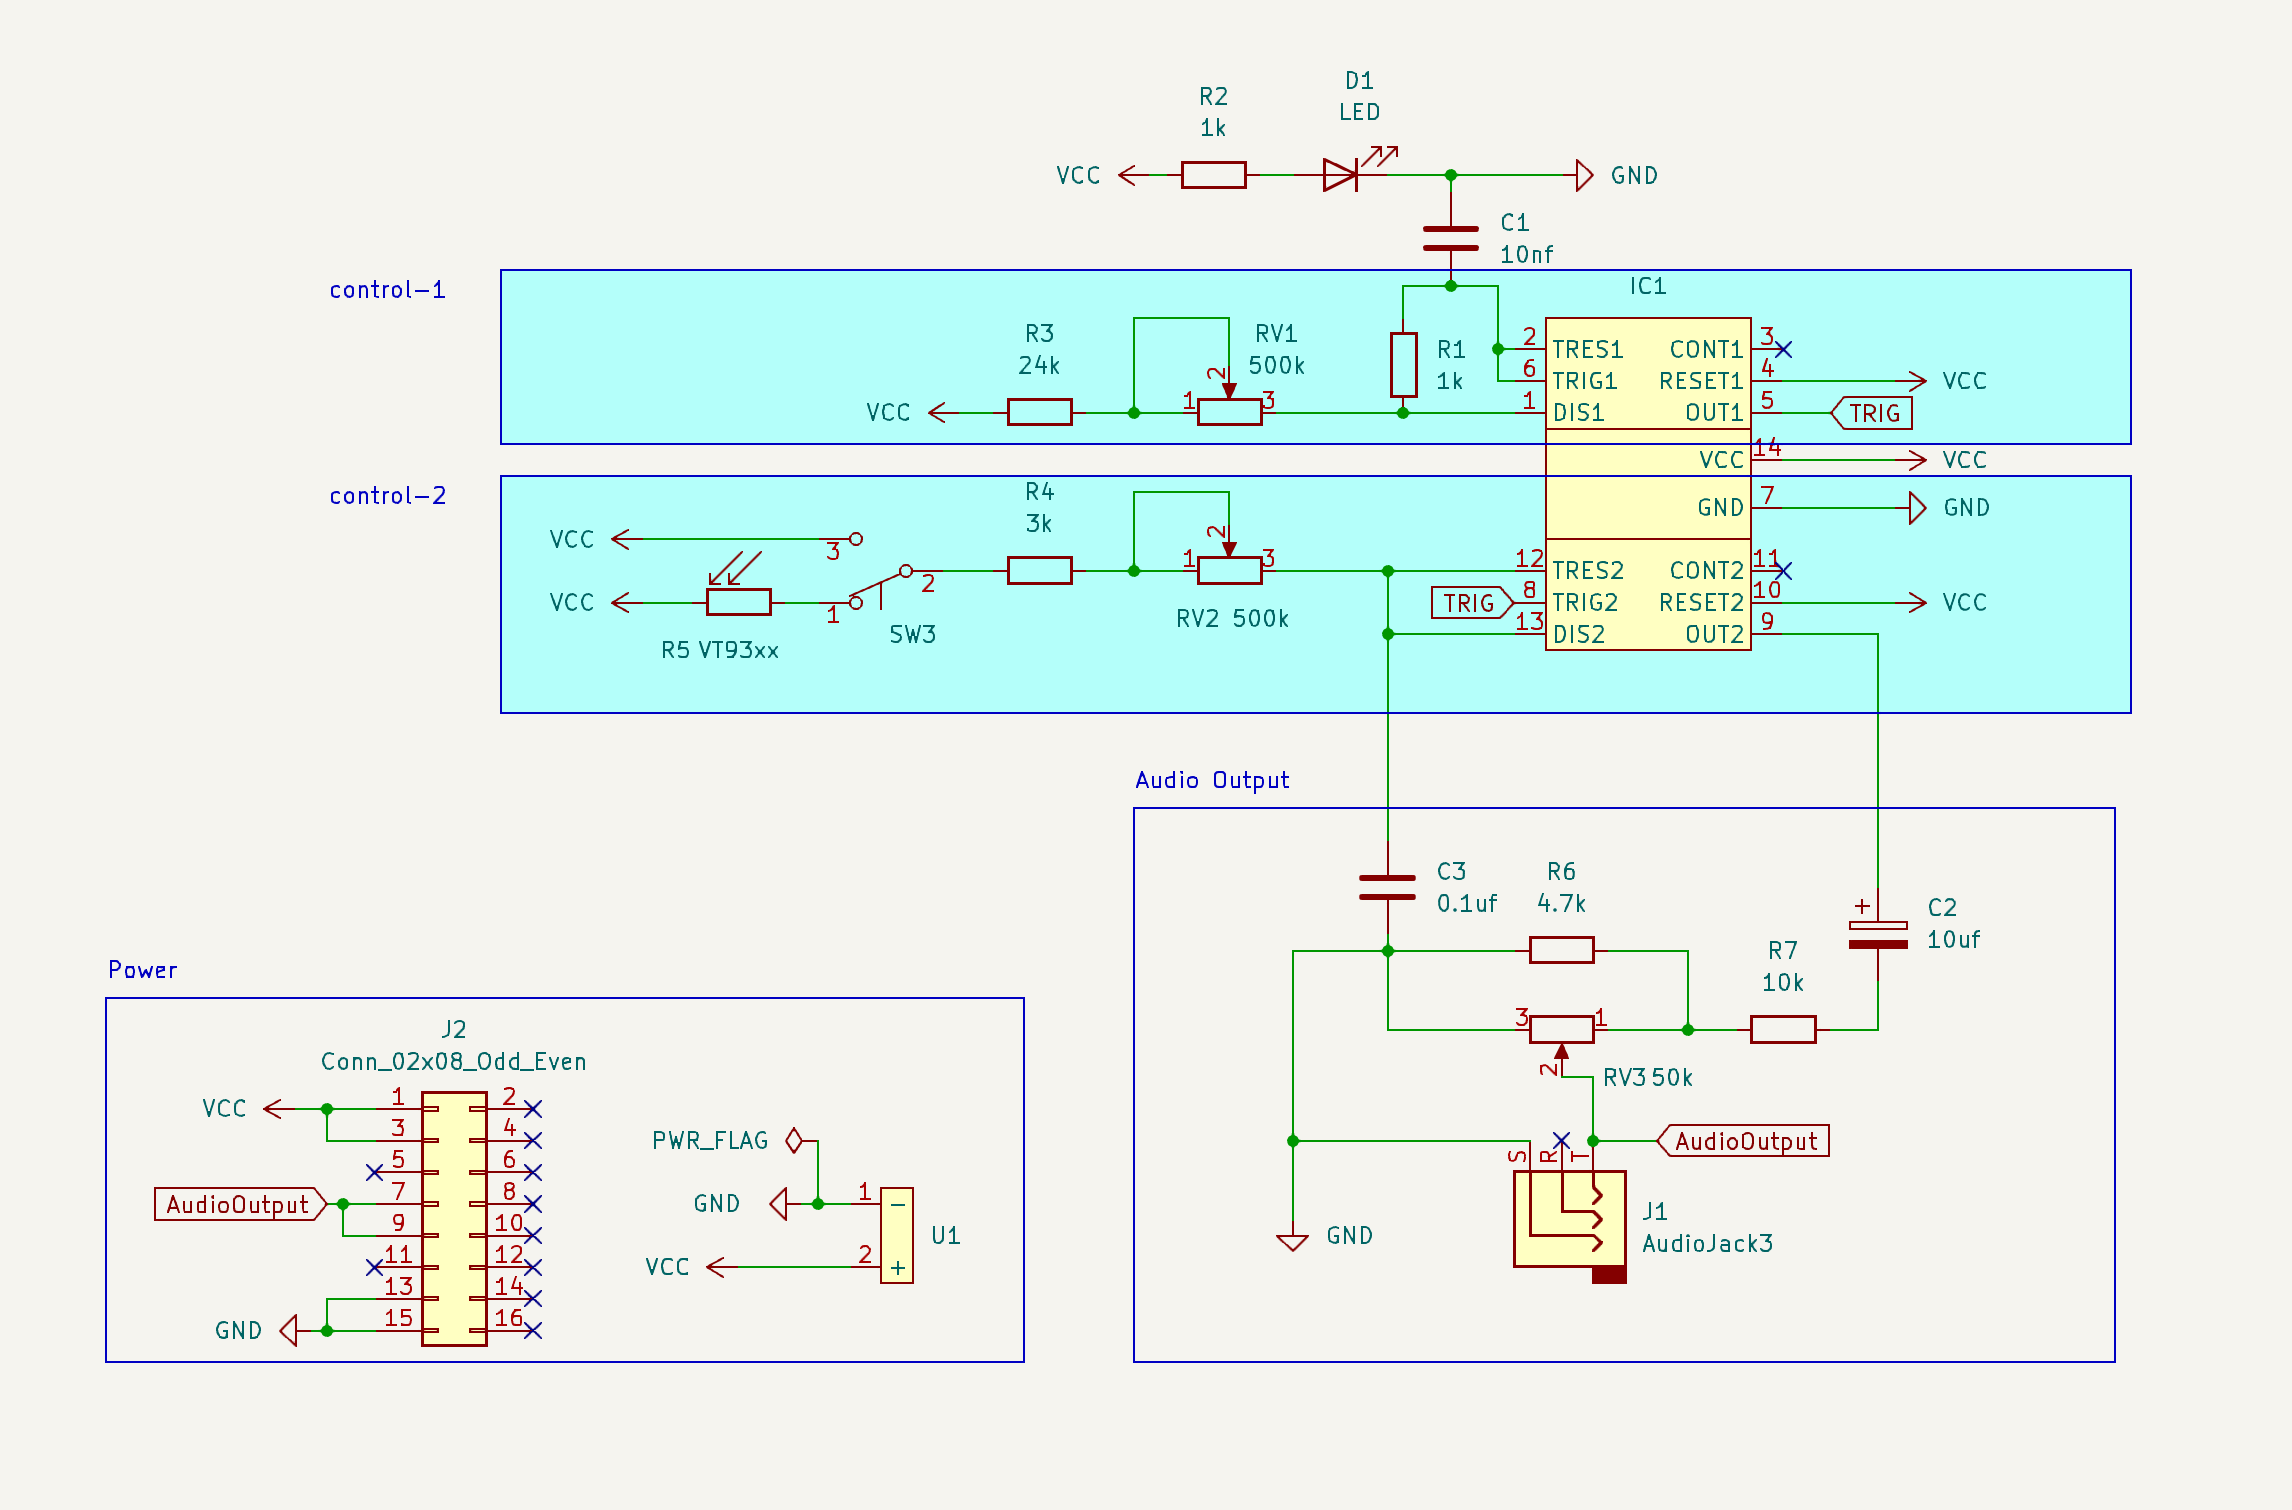The image size is (2292, 1510).
Task: Select the VCC label left of R2
Action: coord(1078,176)
